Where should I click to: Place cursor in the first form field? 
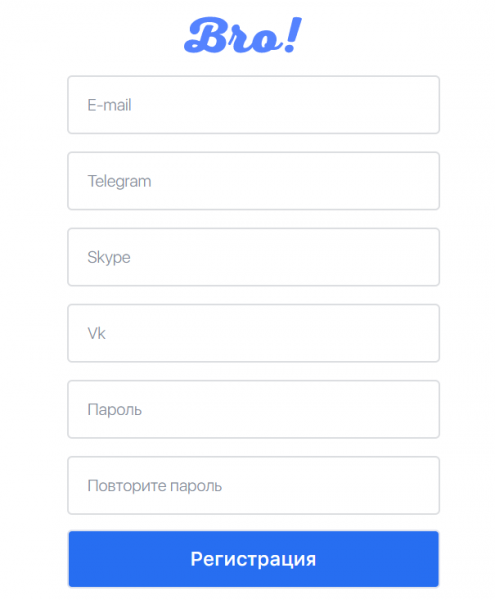pos(253,104)
